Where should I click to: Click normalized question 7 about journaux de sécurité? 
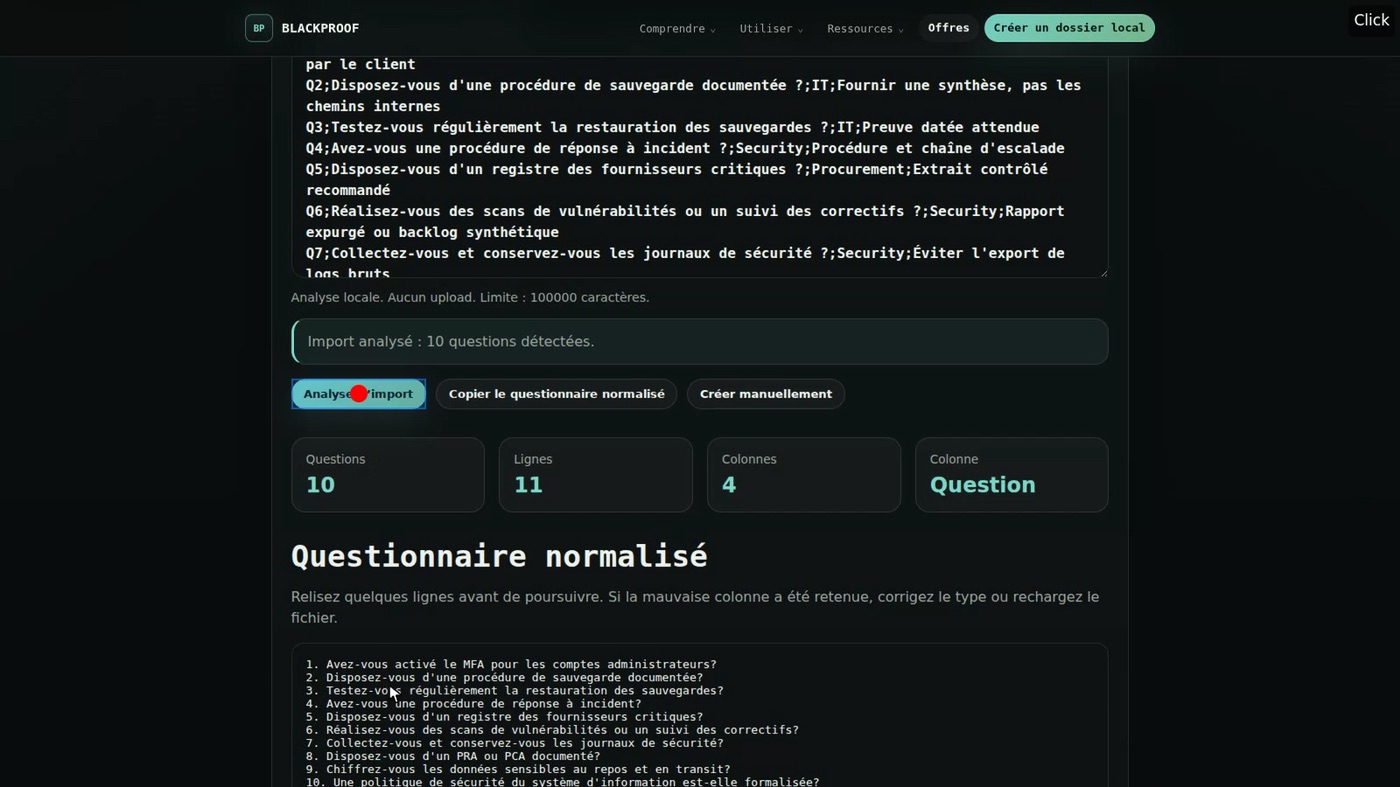coord(514,743)
